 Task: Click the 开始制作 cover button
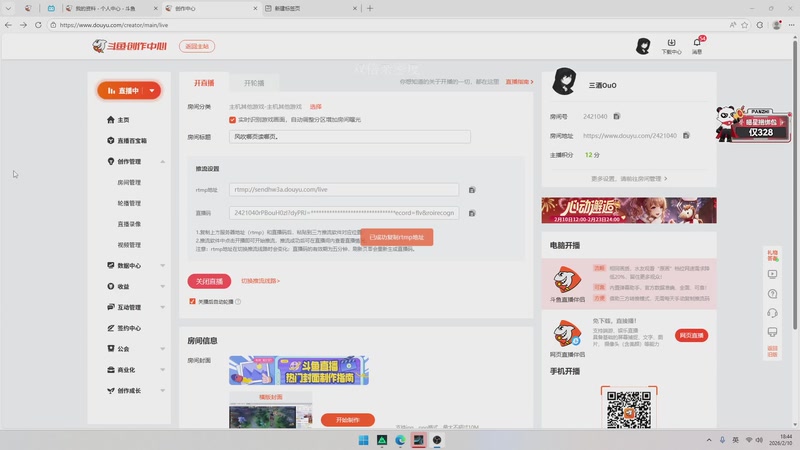click(x=347, y=420)
